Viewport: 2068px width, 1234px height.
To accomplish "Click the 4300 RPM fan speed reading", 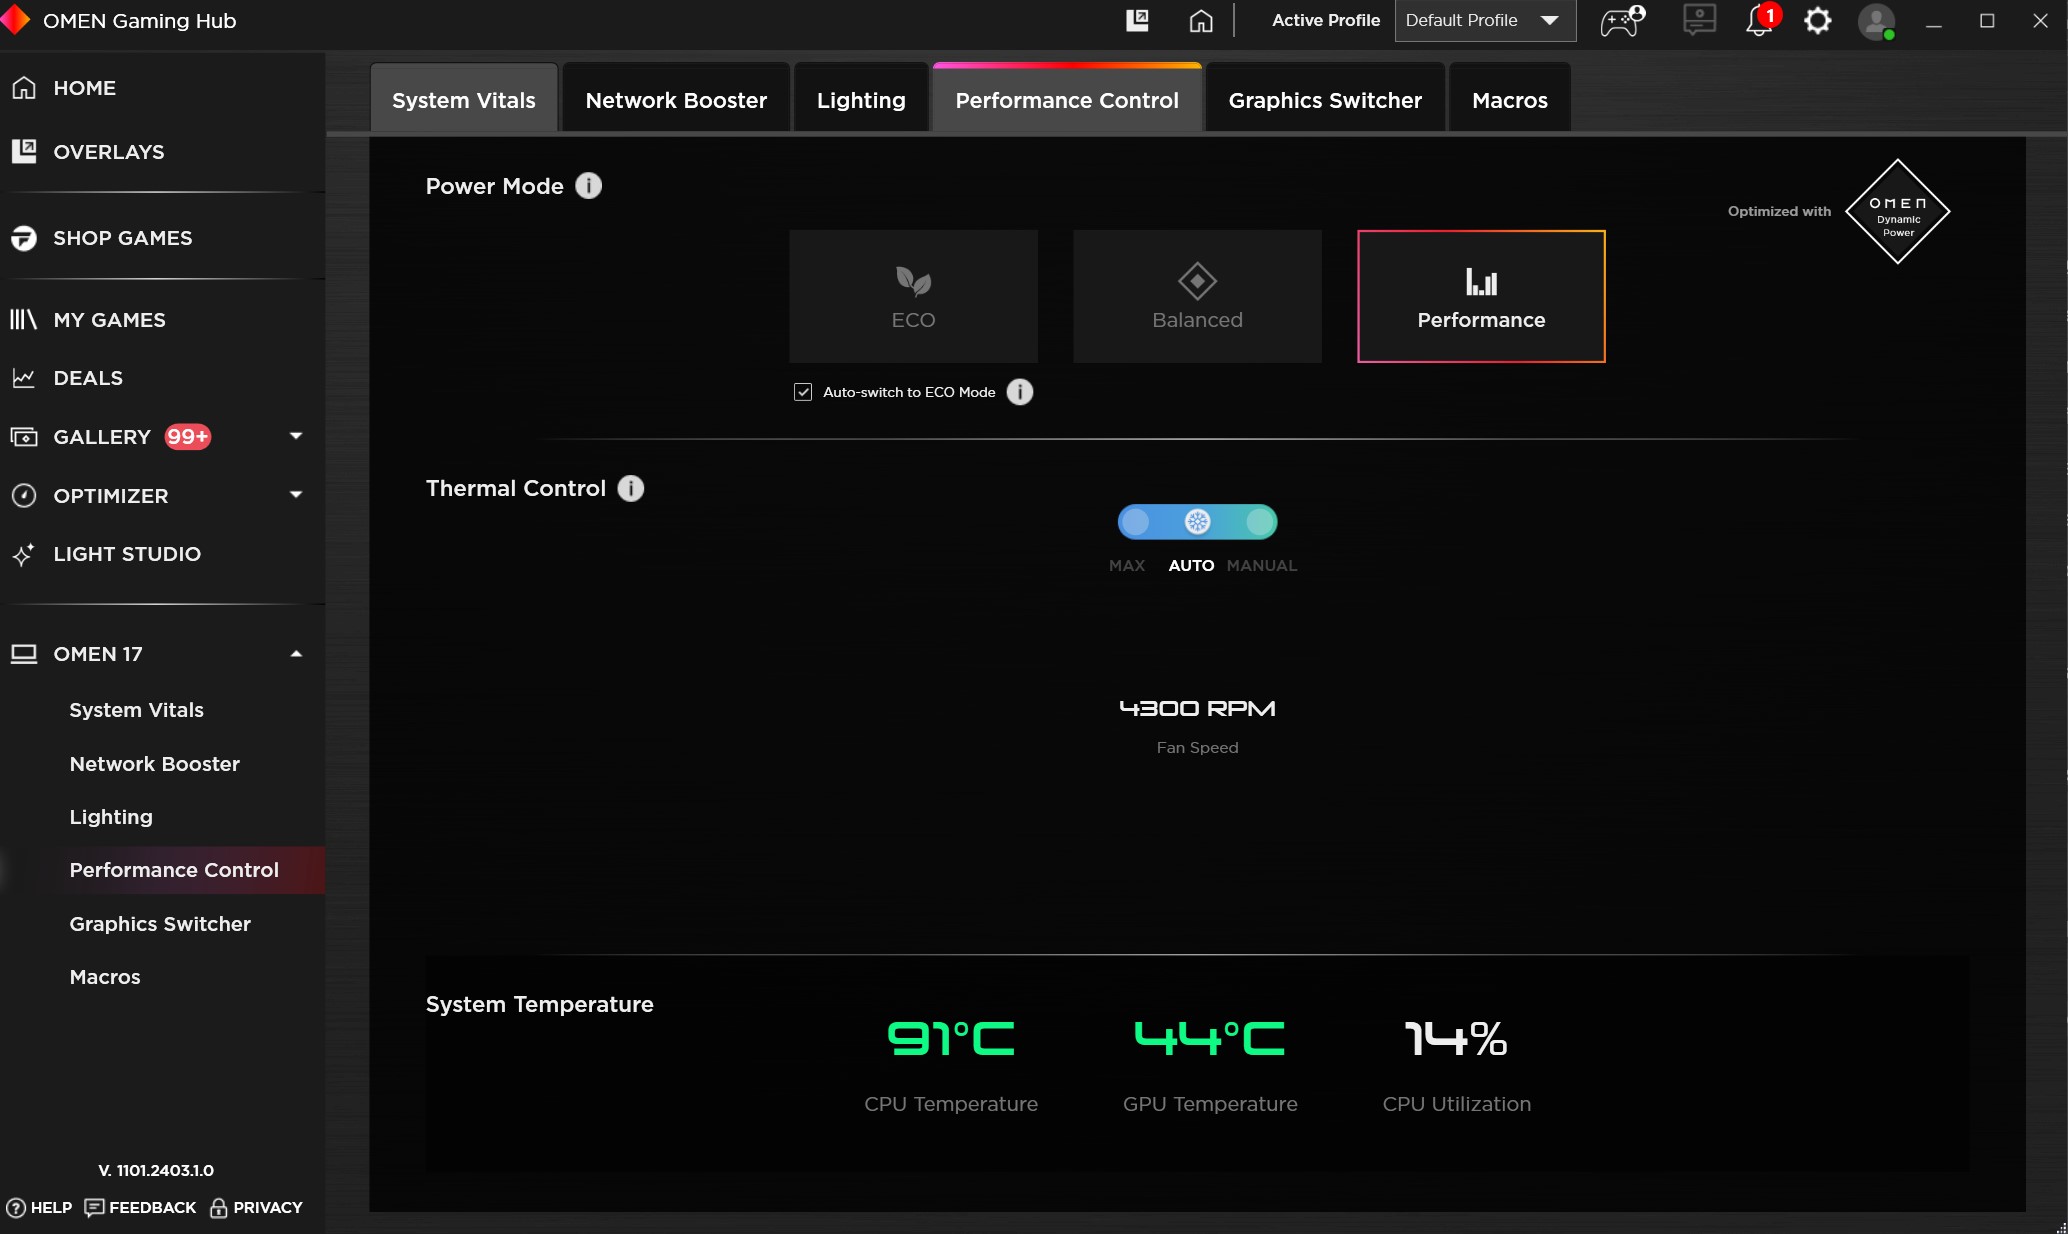I will (x=1197, y=709).
